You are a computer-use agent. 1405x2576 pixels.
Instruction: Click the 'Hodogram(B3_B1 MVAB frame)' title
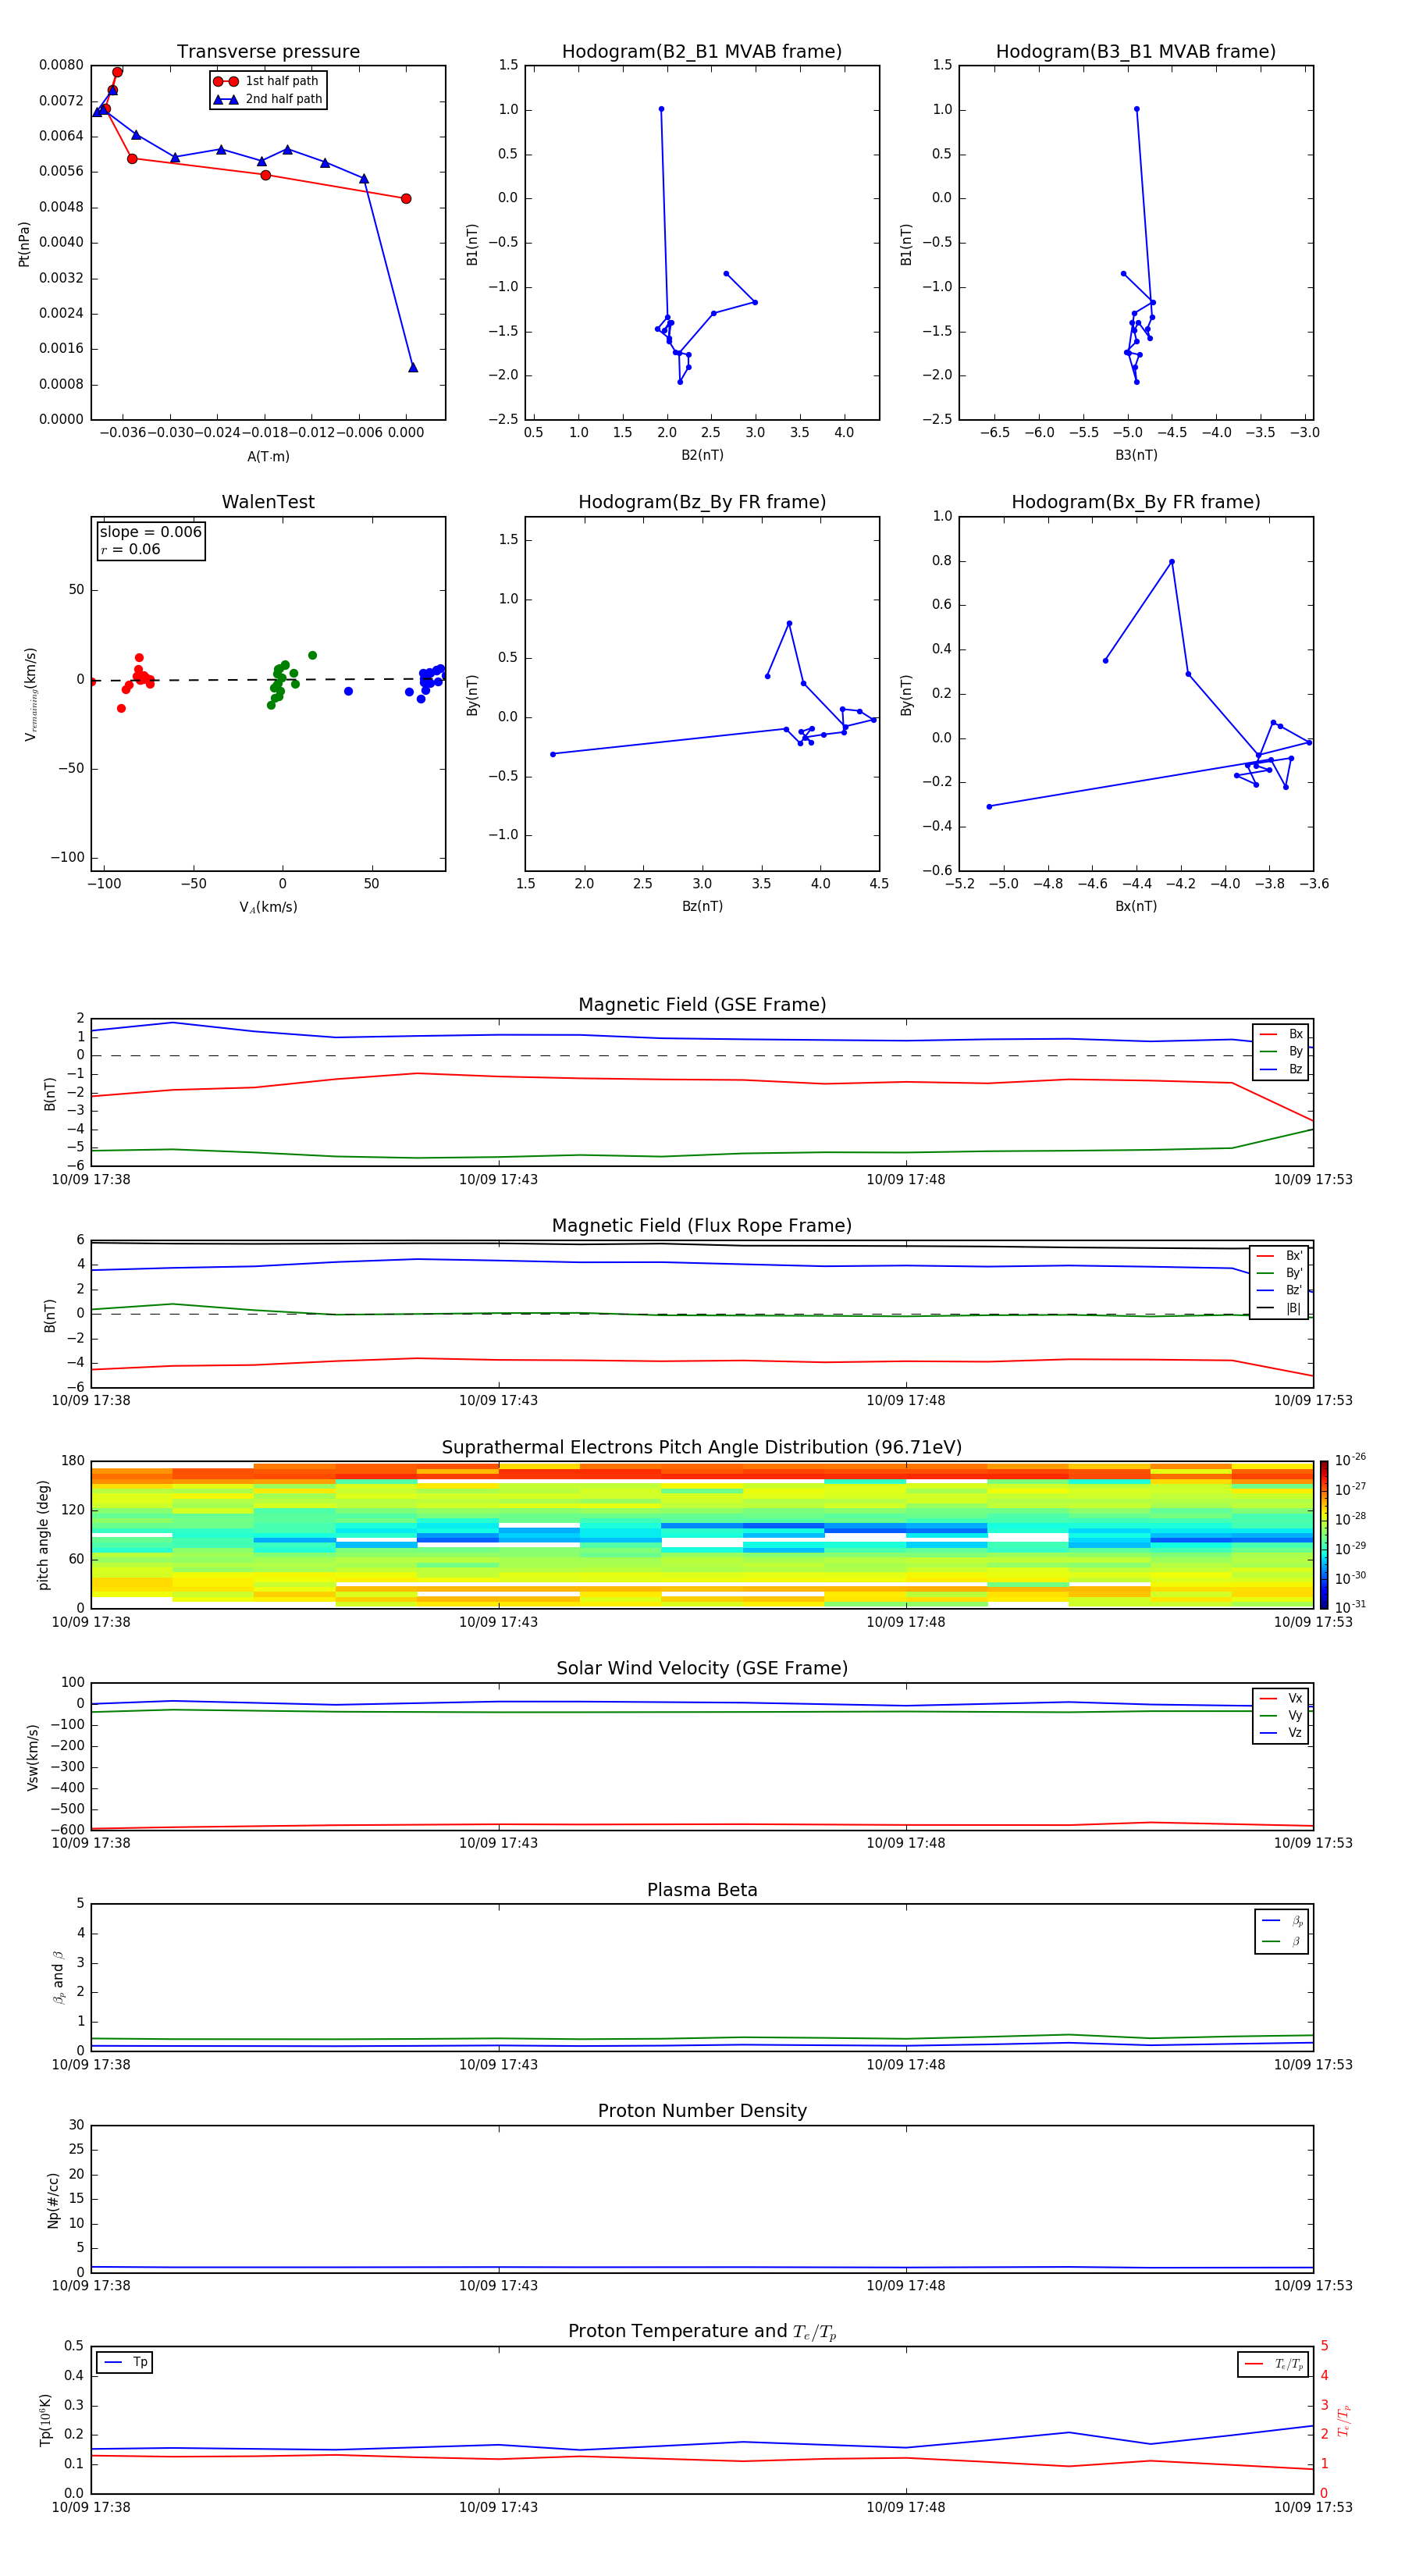pyautogui.click(x=1136, y=52)
